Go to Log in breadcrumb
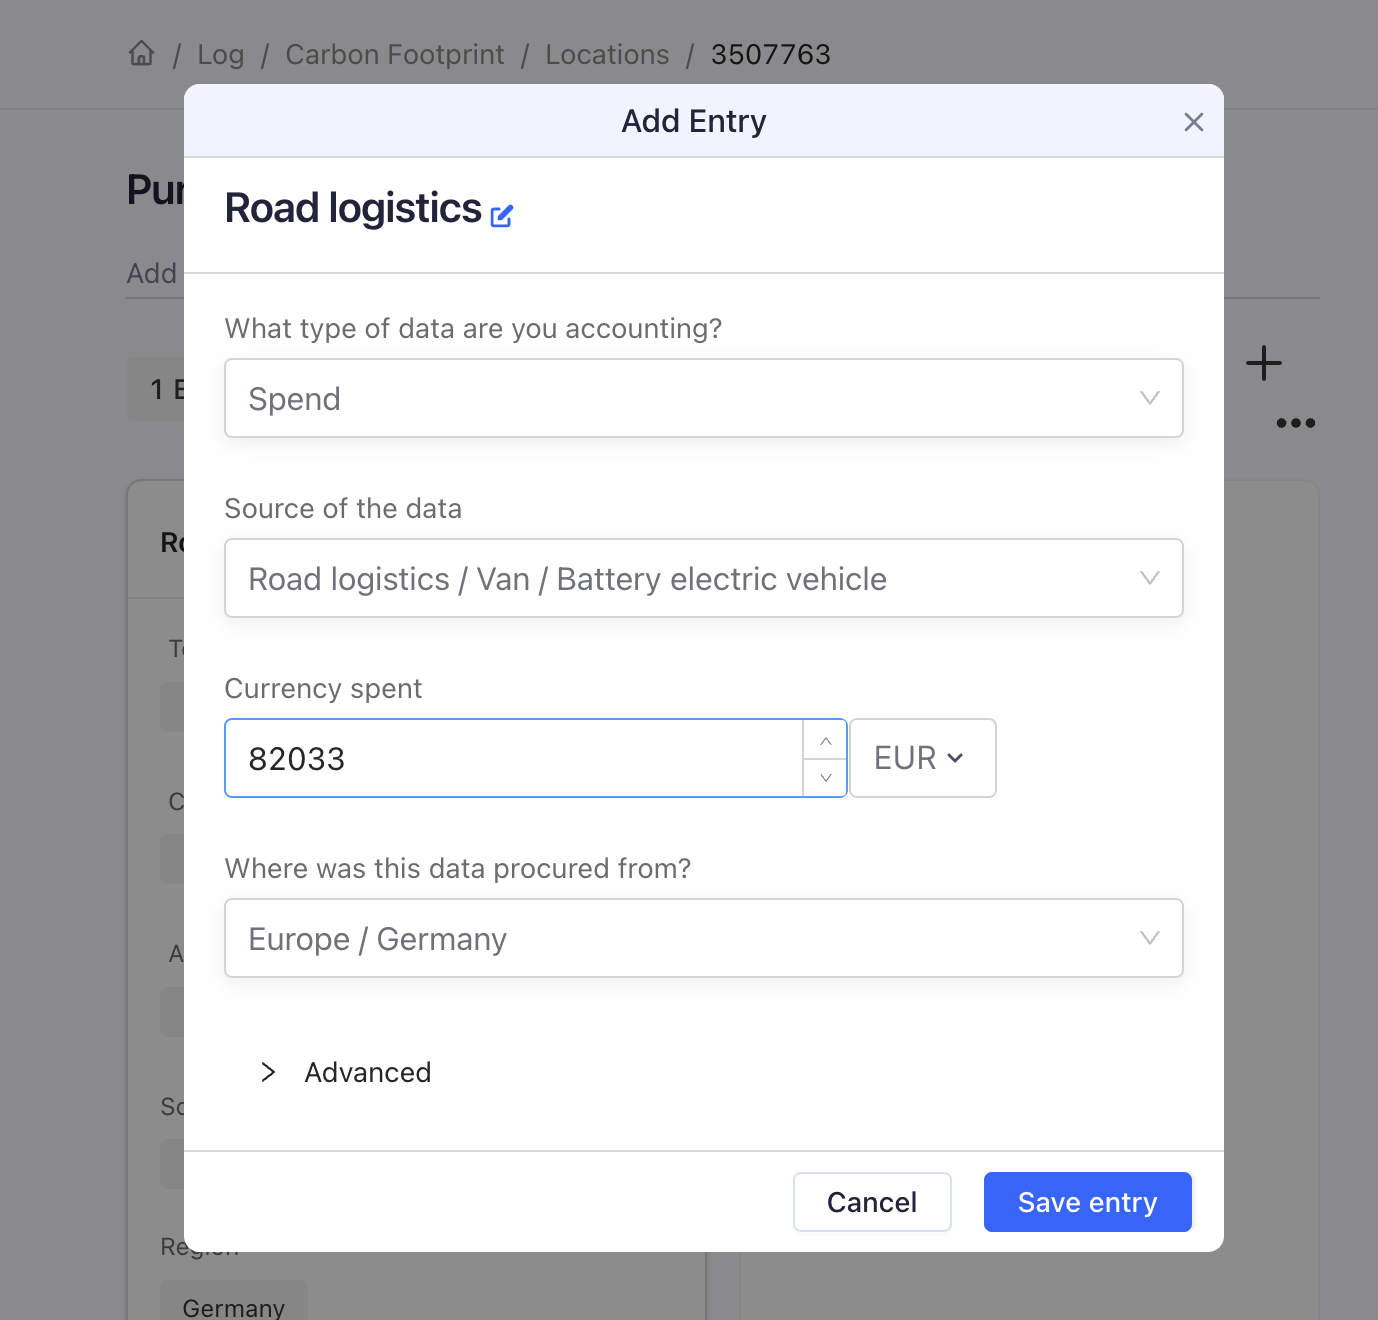 (x=221, y=54)
